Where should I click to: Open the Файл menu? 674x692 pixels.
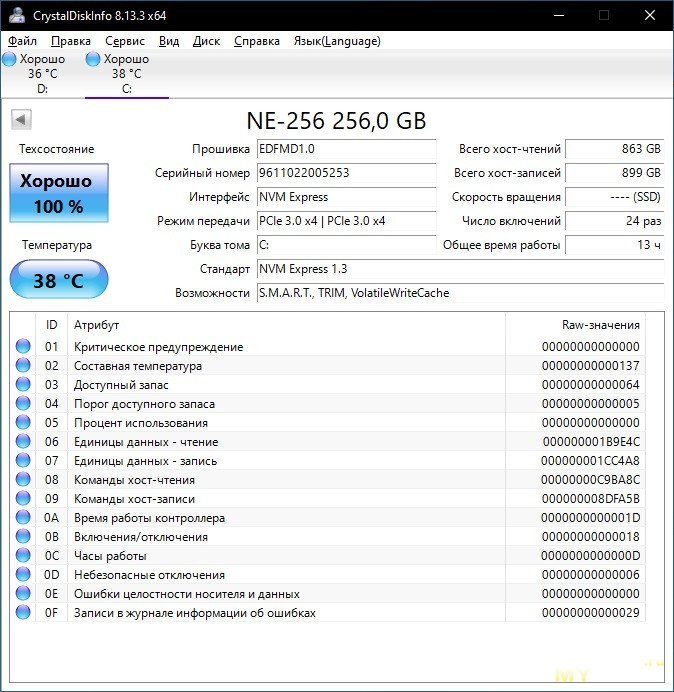coord(22,41)
